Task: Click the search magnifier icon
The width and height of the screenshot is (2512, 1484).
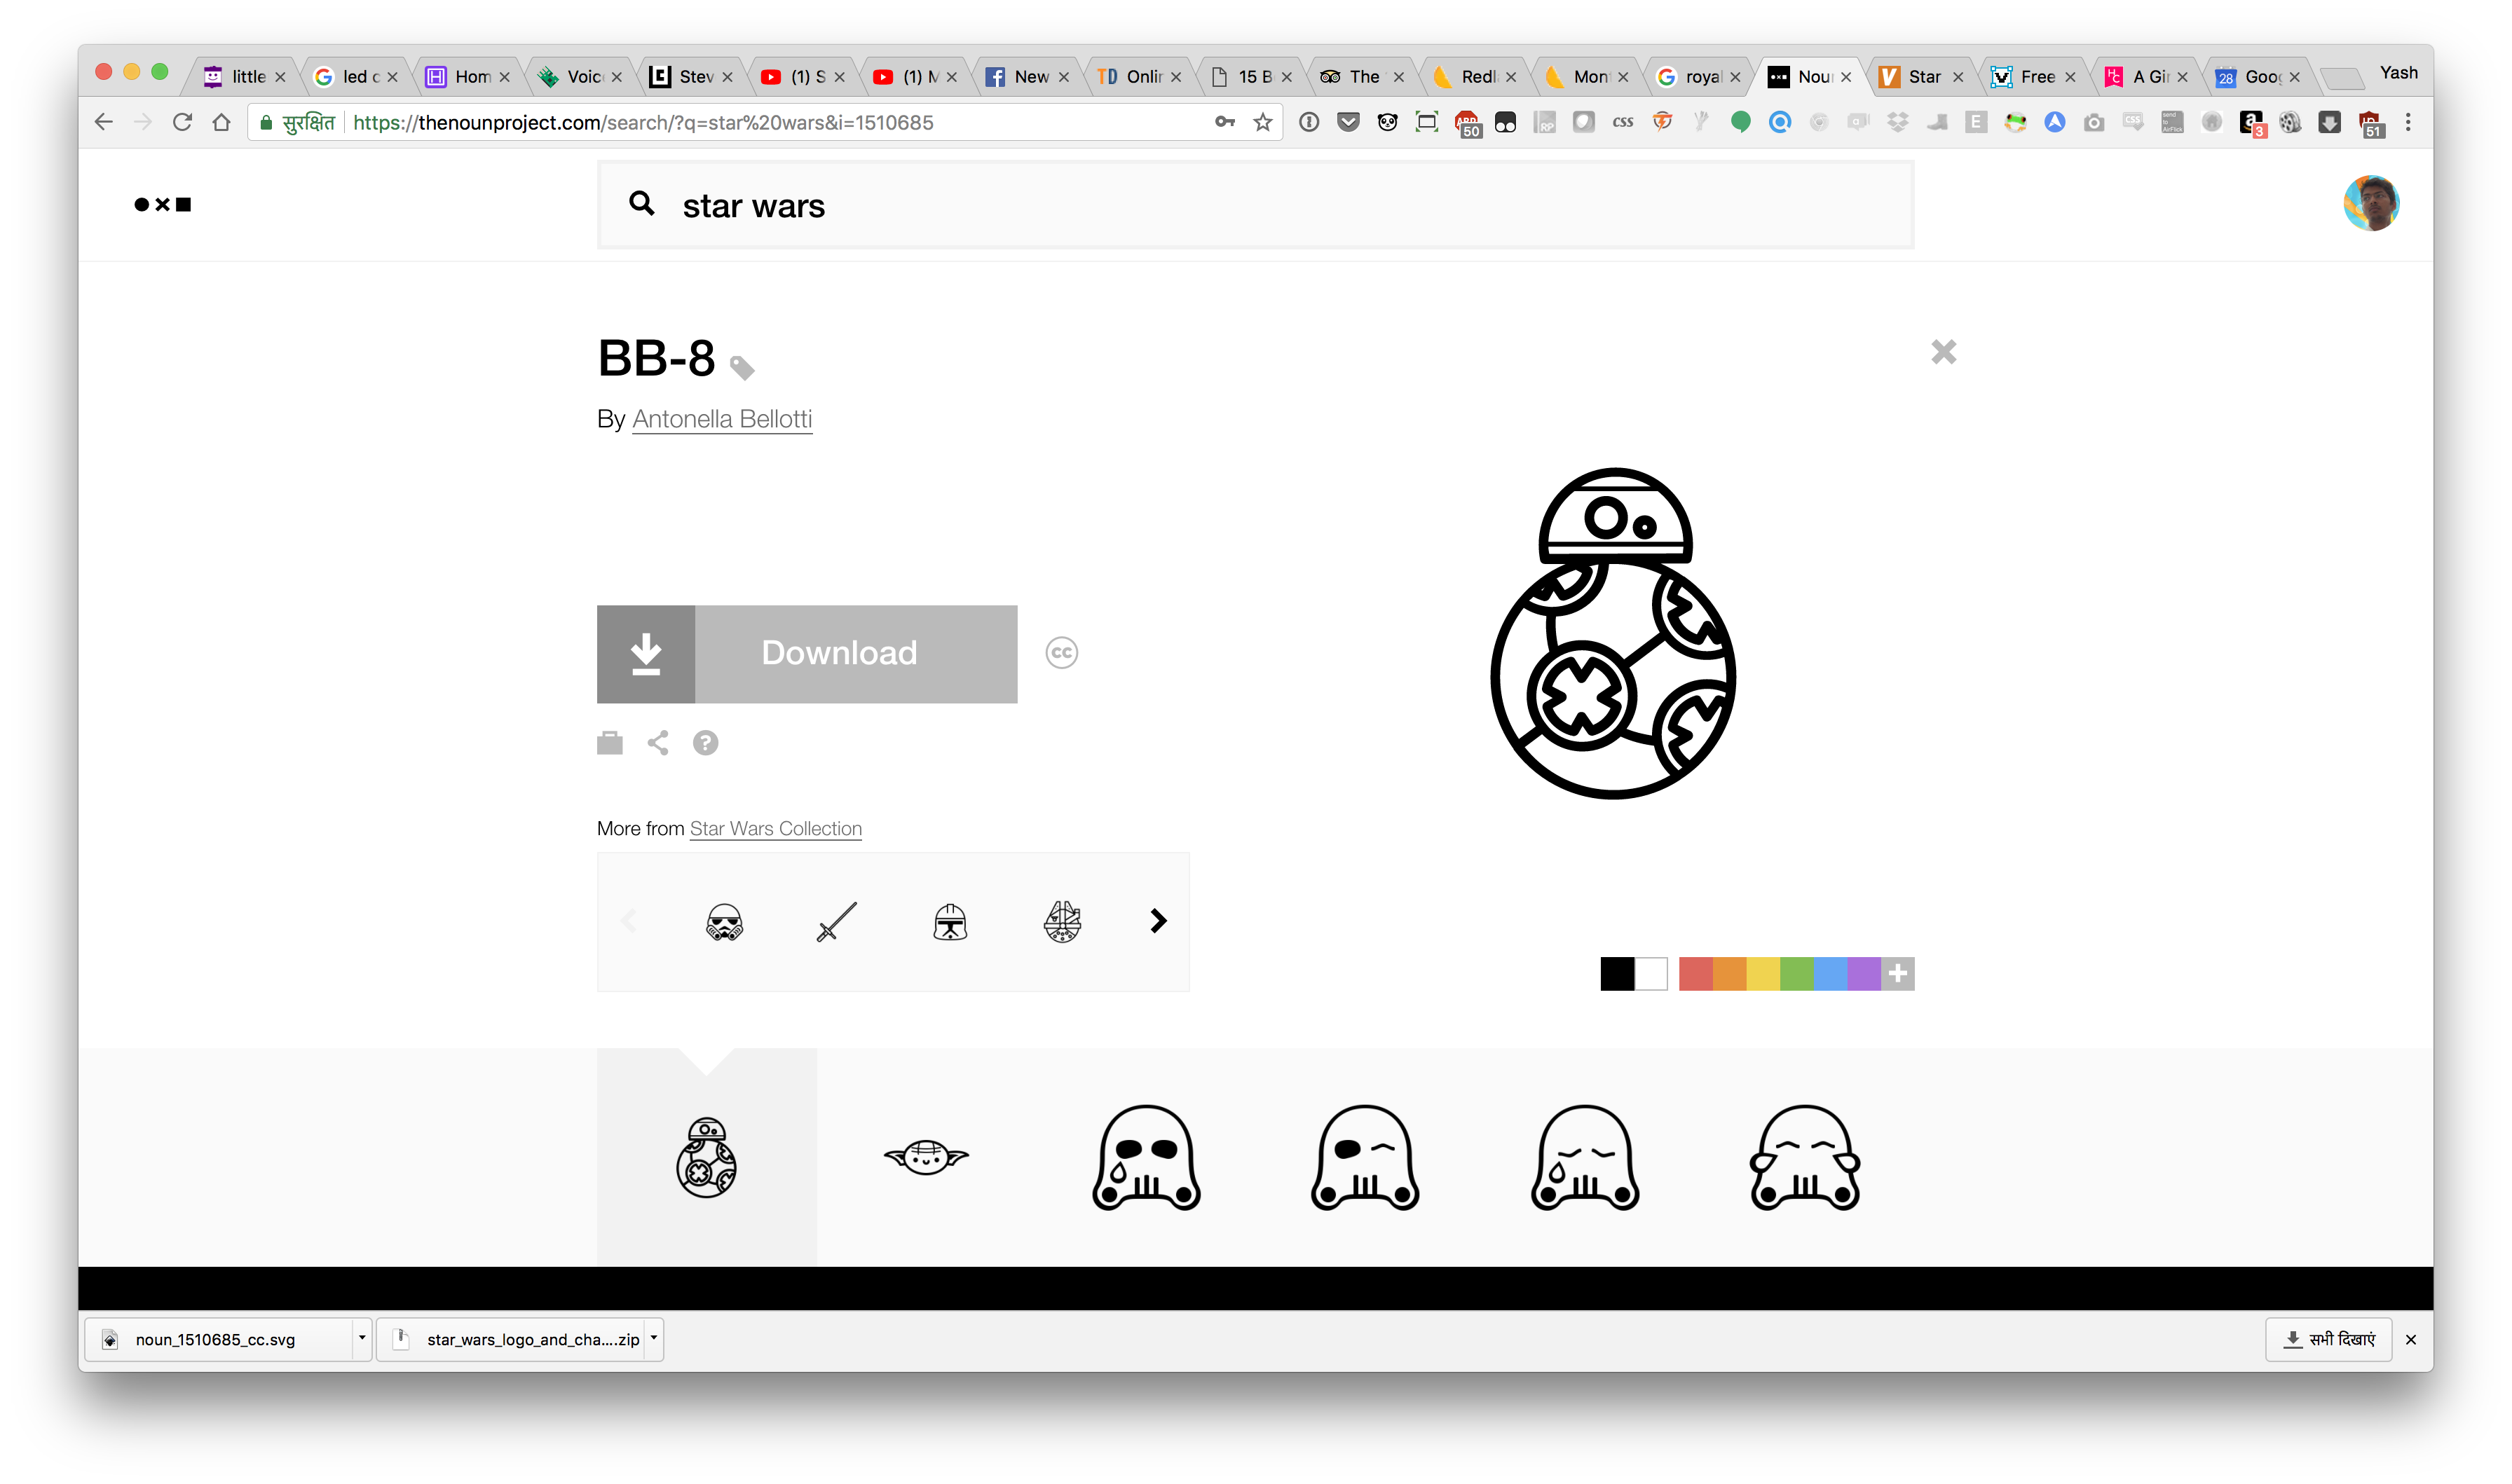Action: click(x=641, y=204)
